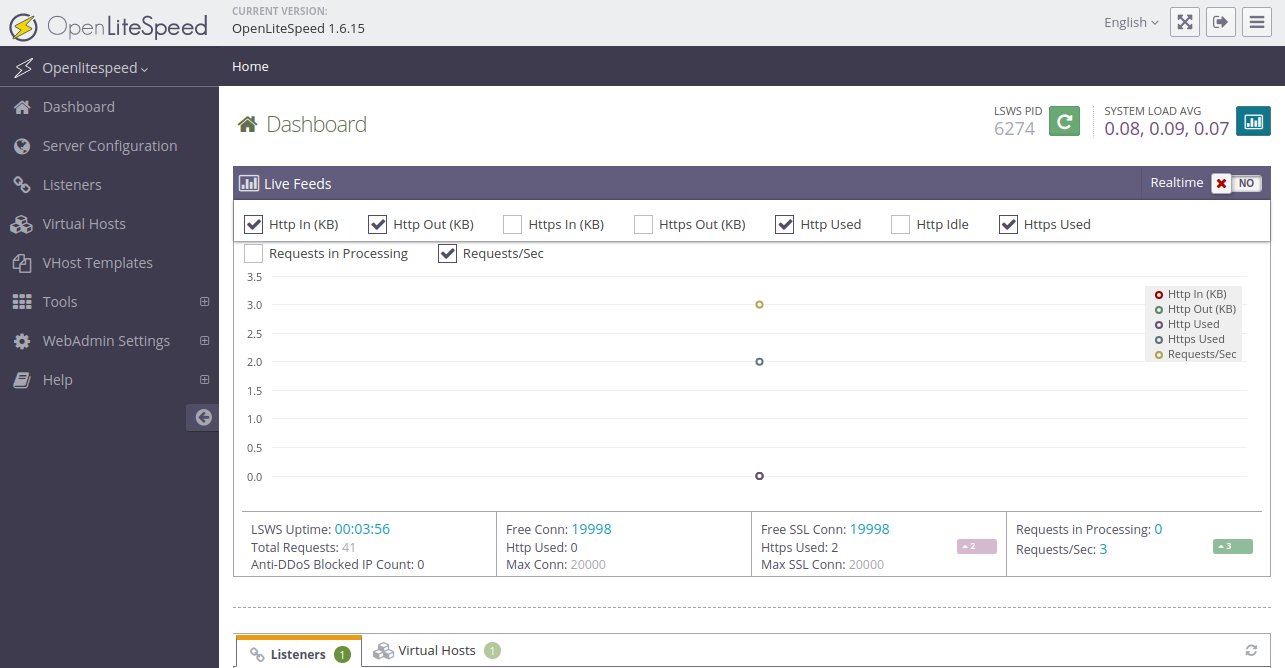Uncheck Https Used checkbox

1008,224
